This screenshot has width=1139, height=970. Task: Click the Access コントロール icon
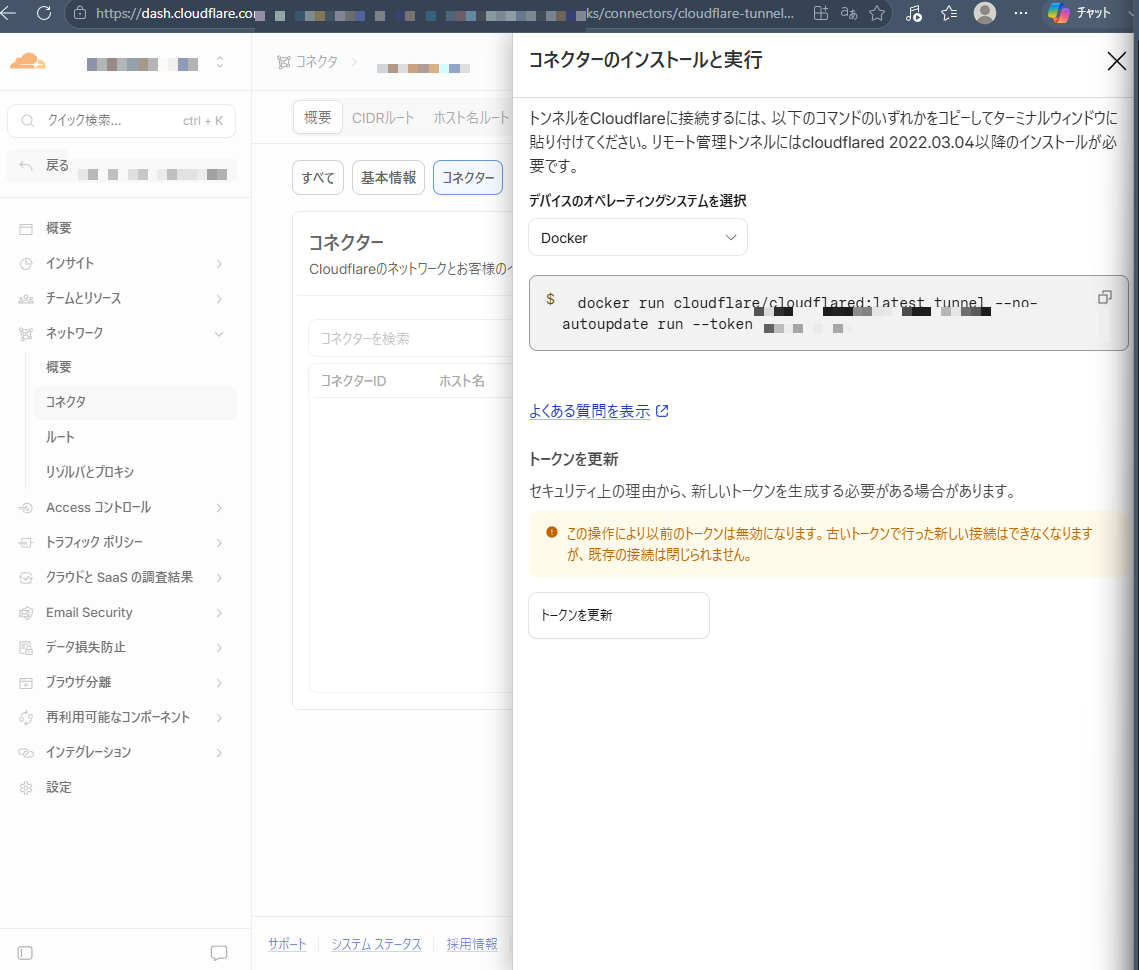click(26, 508)
